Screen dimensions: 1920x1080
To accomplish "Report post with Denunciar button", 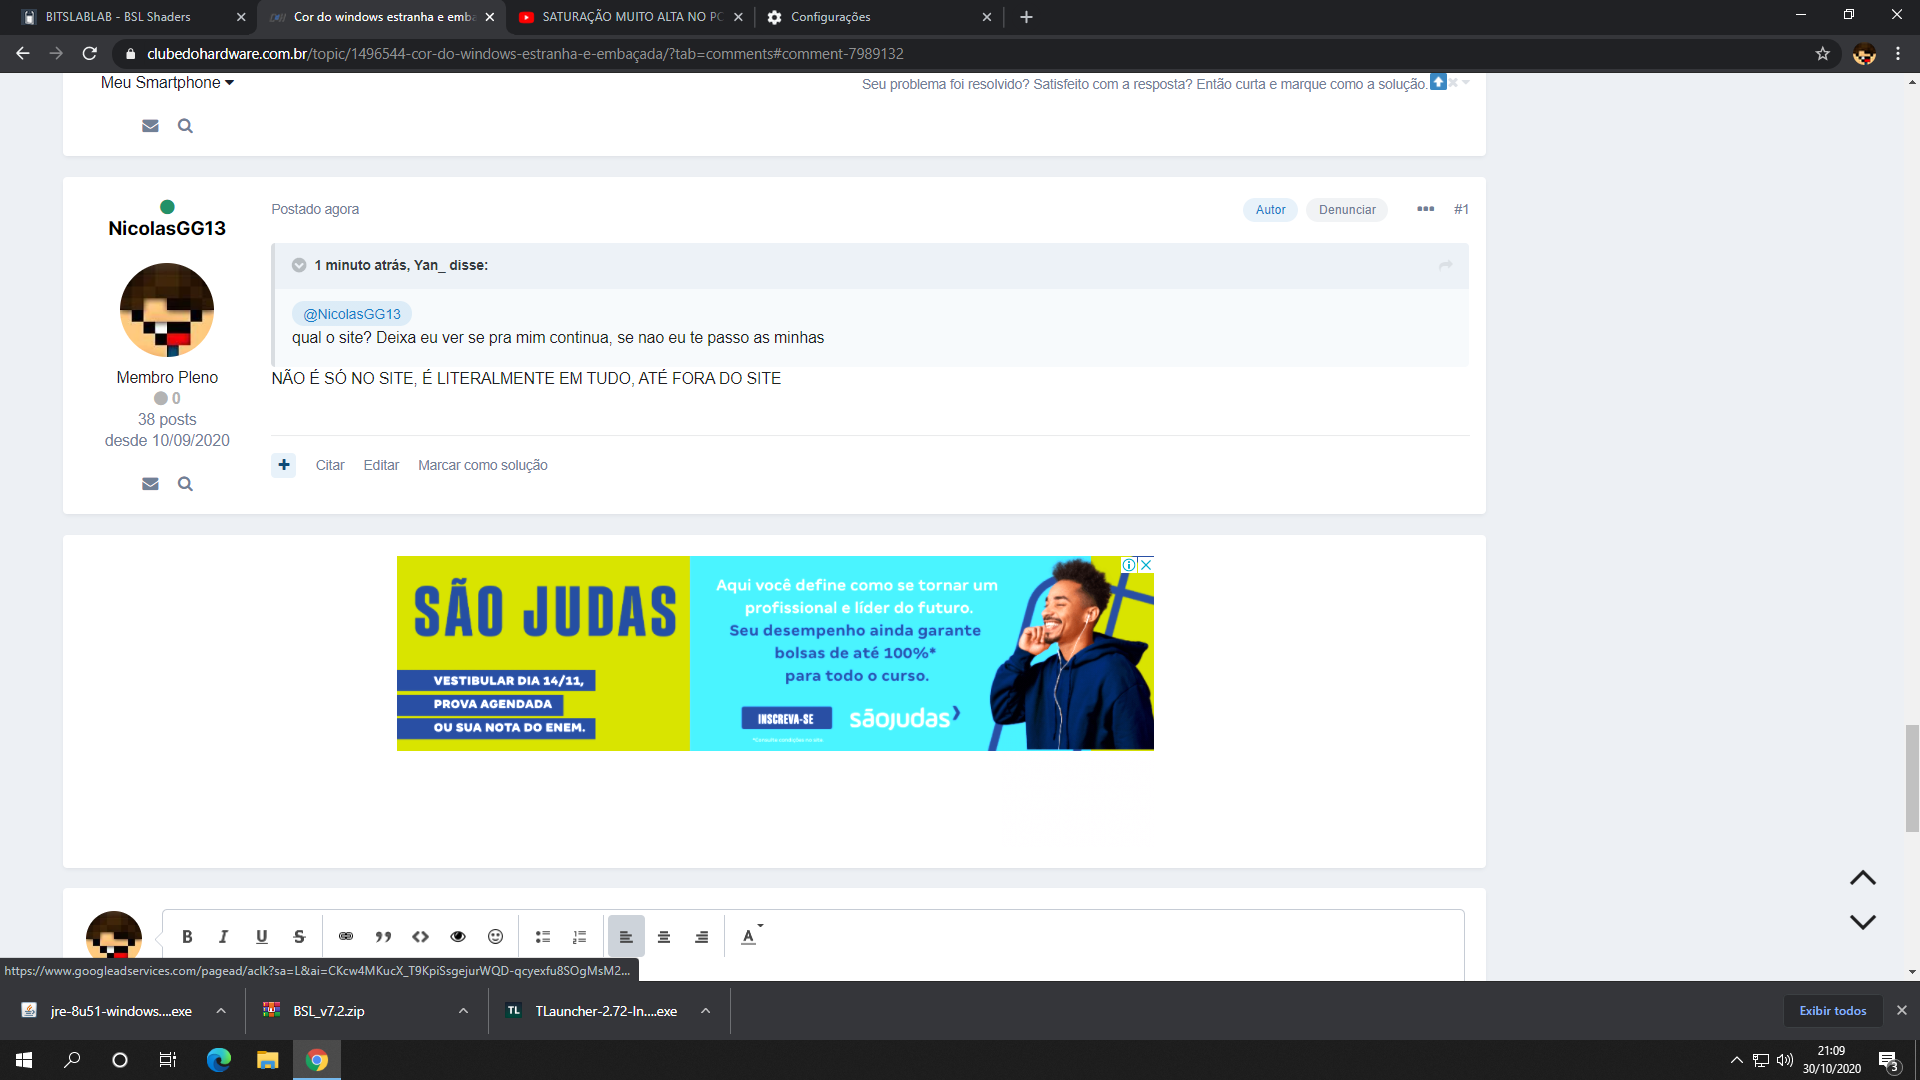I will click(x=1347, y=210).
